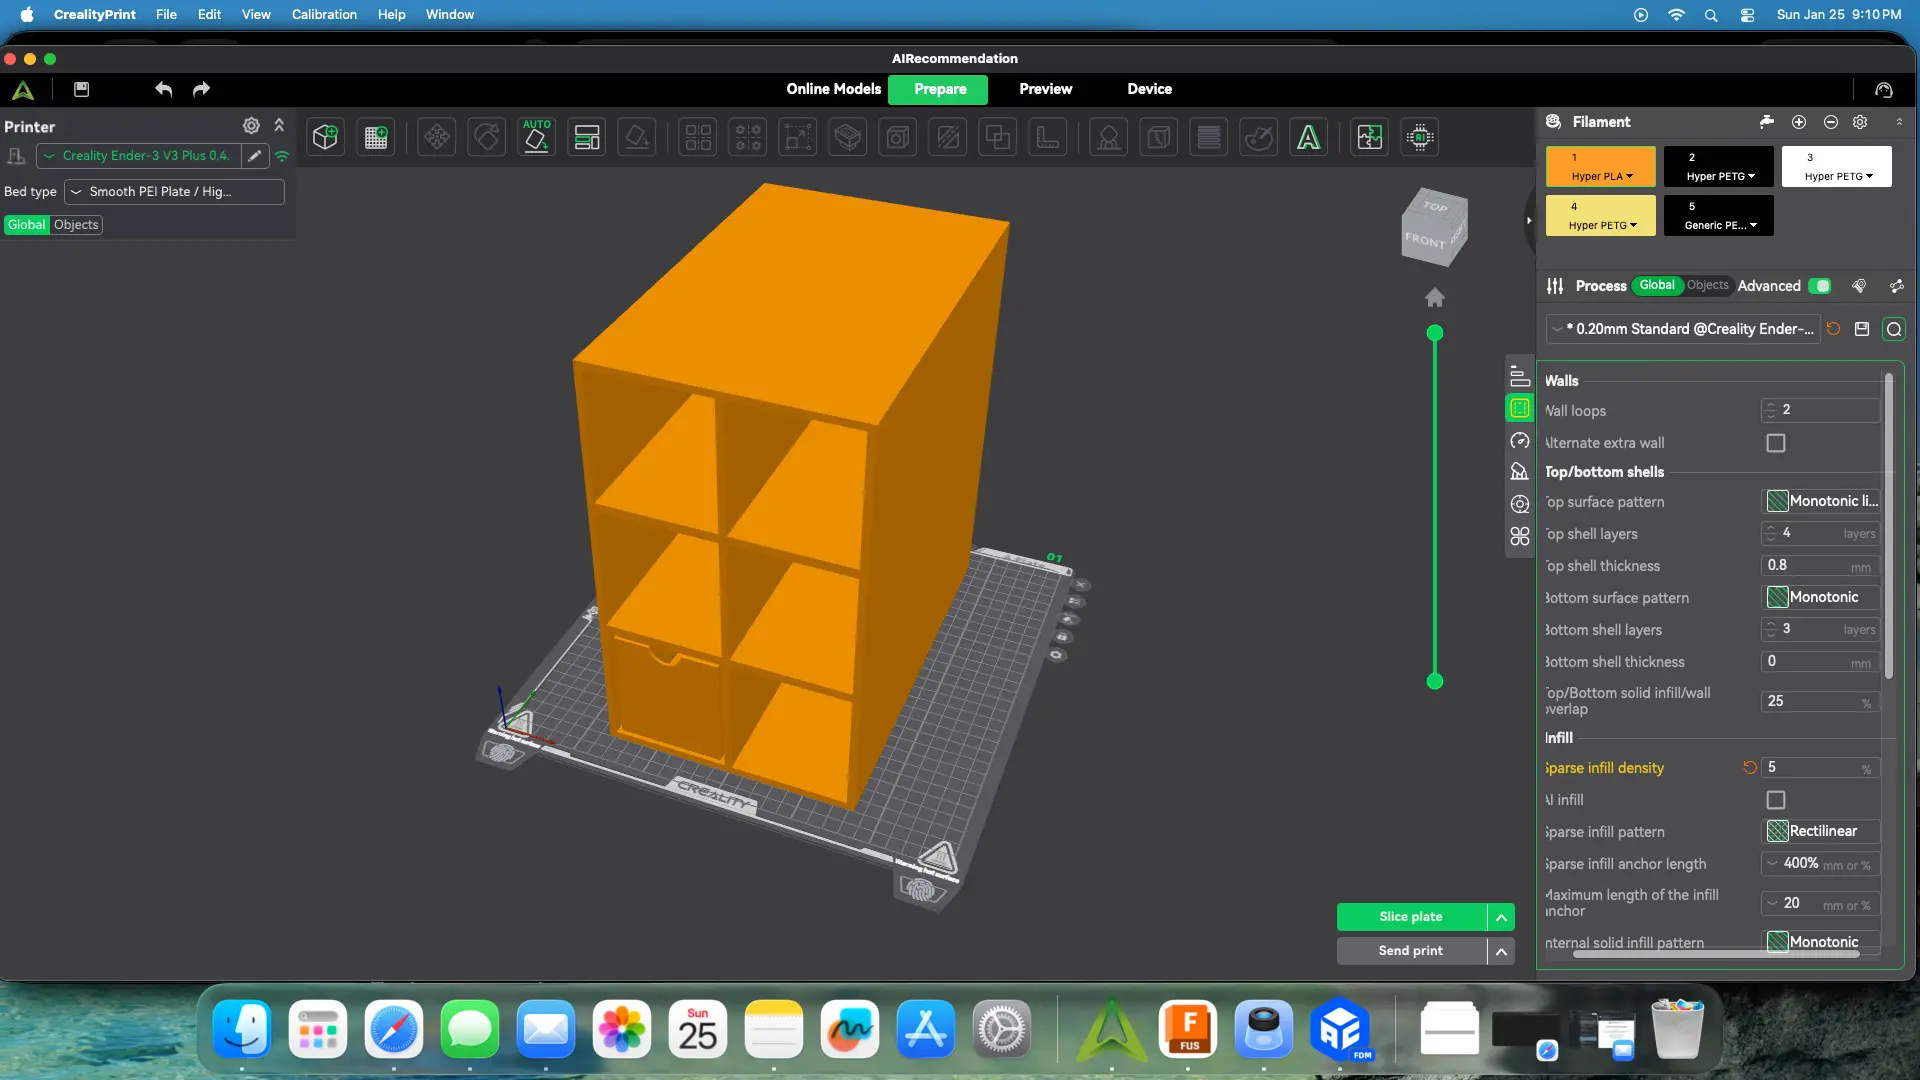Expand the Send print options arrow
Viewport: 1920px width, 1080px height.
(1501, 952)
